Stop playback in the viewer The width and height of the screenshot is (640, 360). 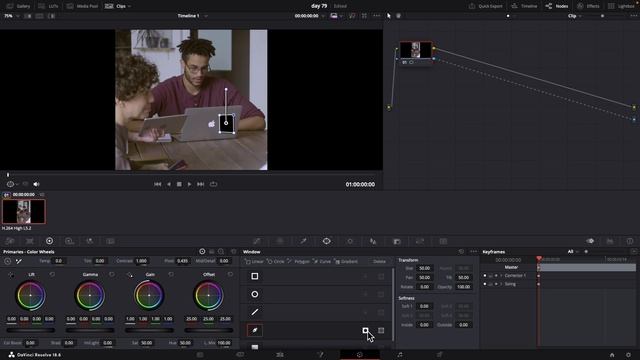[x=179, y=184]
